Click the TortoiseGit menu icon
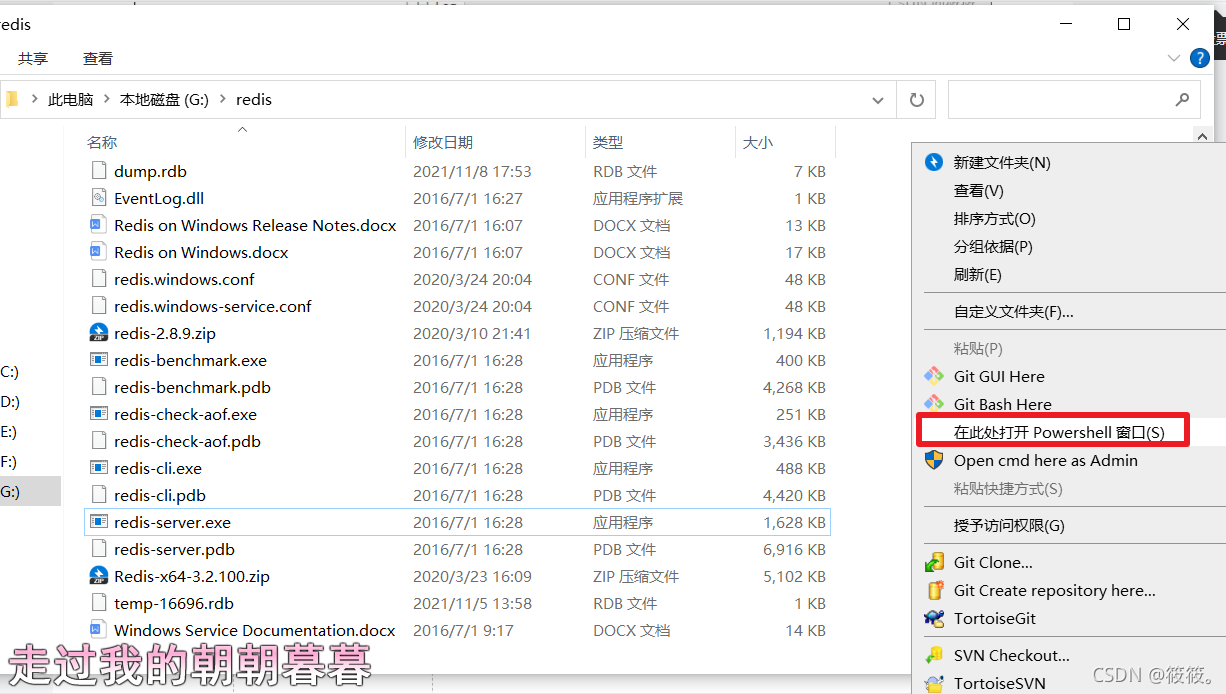The height and width of the screenshot is (694, 1226). [x=934, y=618]
